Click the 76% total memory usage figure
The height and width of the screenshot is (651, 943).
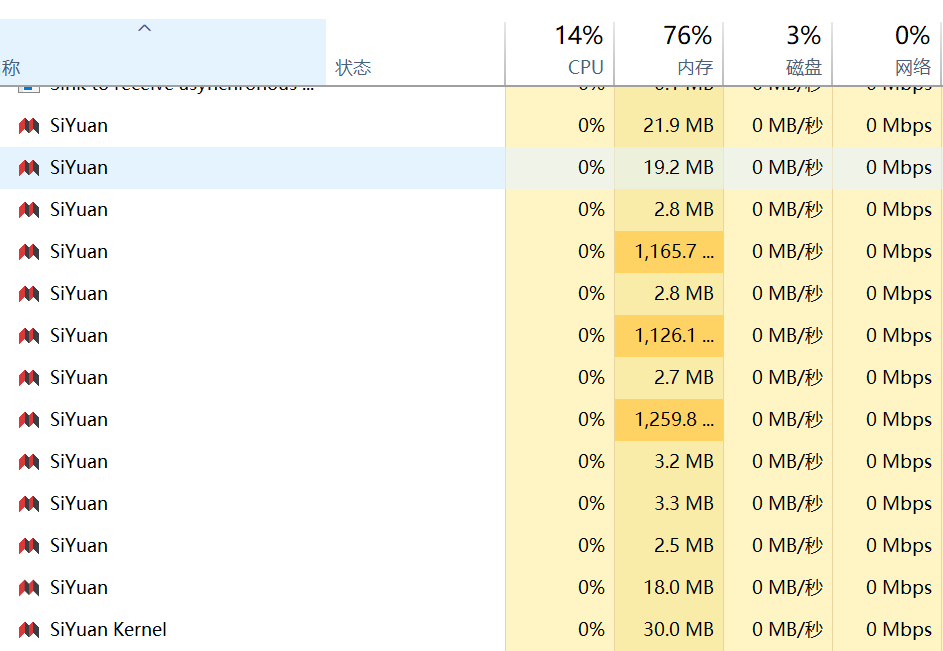tap(688, 36)
